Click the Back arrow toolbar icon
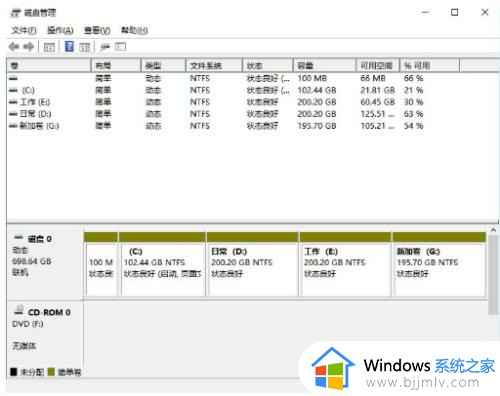The width and height of the screenshot is (500, 396). point(13,47)
